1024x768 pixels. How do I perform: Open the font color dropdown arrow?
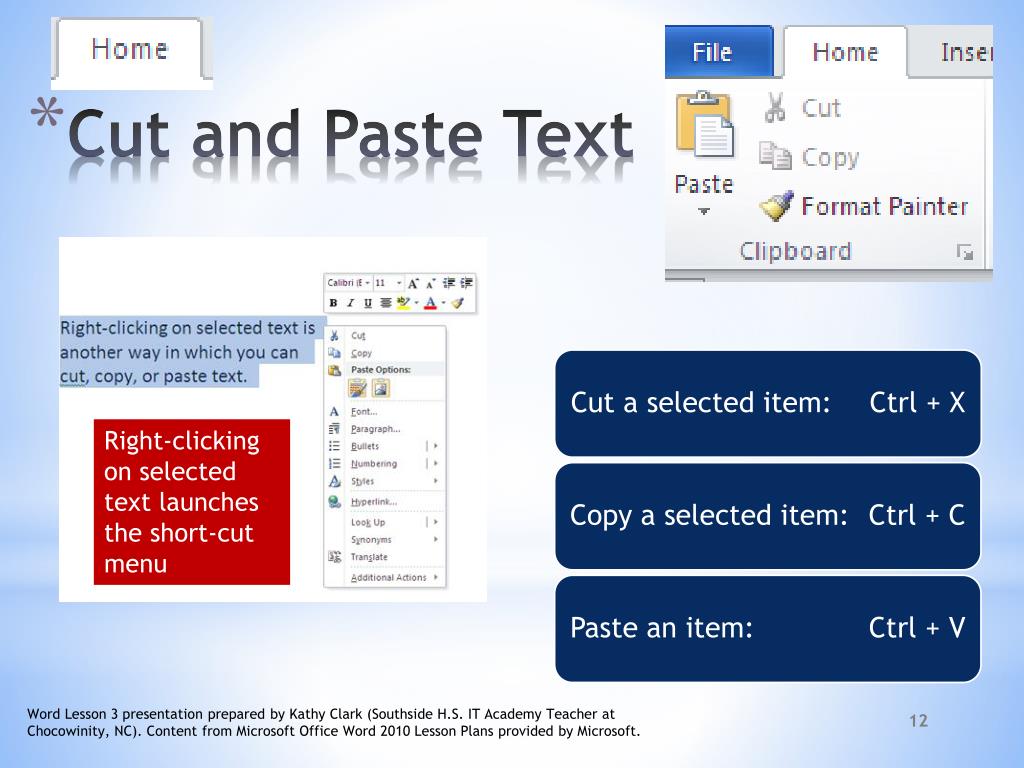[x=443, y=302]
